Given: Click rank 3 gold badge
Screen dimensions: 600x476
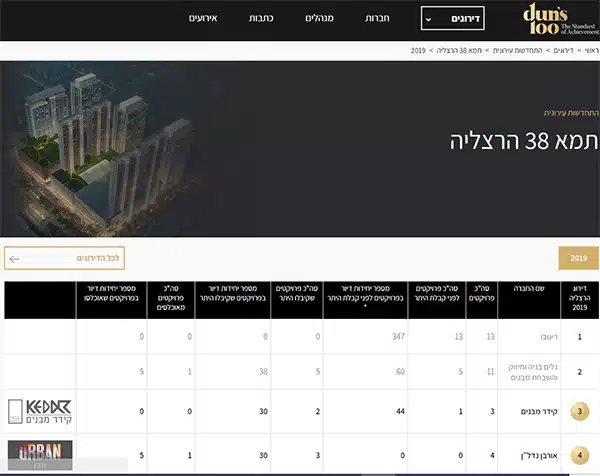Looking at the screenshot, I should (580, 411).
